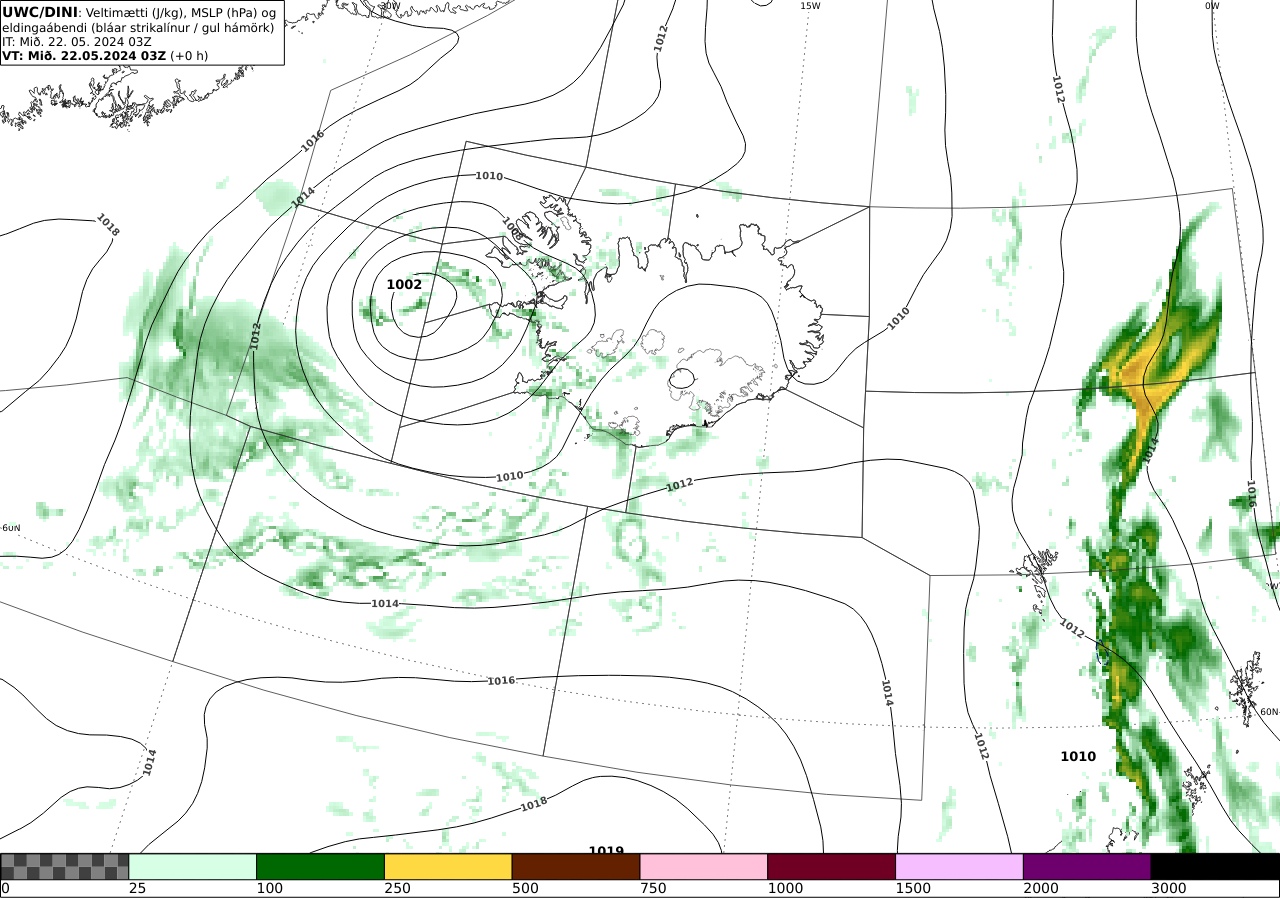Click the bold "1002" low pressure center label
This screenshot has height=898, width=1280.
click(x=404, y=284)
